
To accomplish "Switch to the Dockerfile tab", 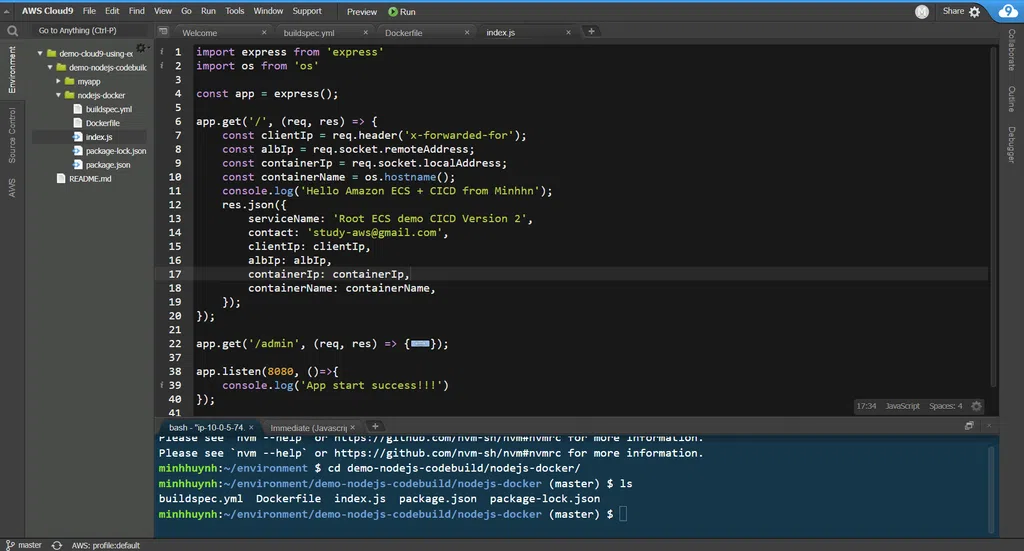I will [x=403, y=33].
